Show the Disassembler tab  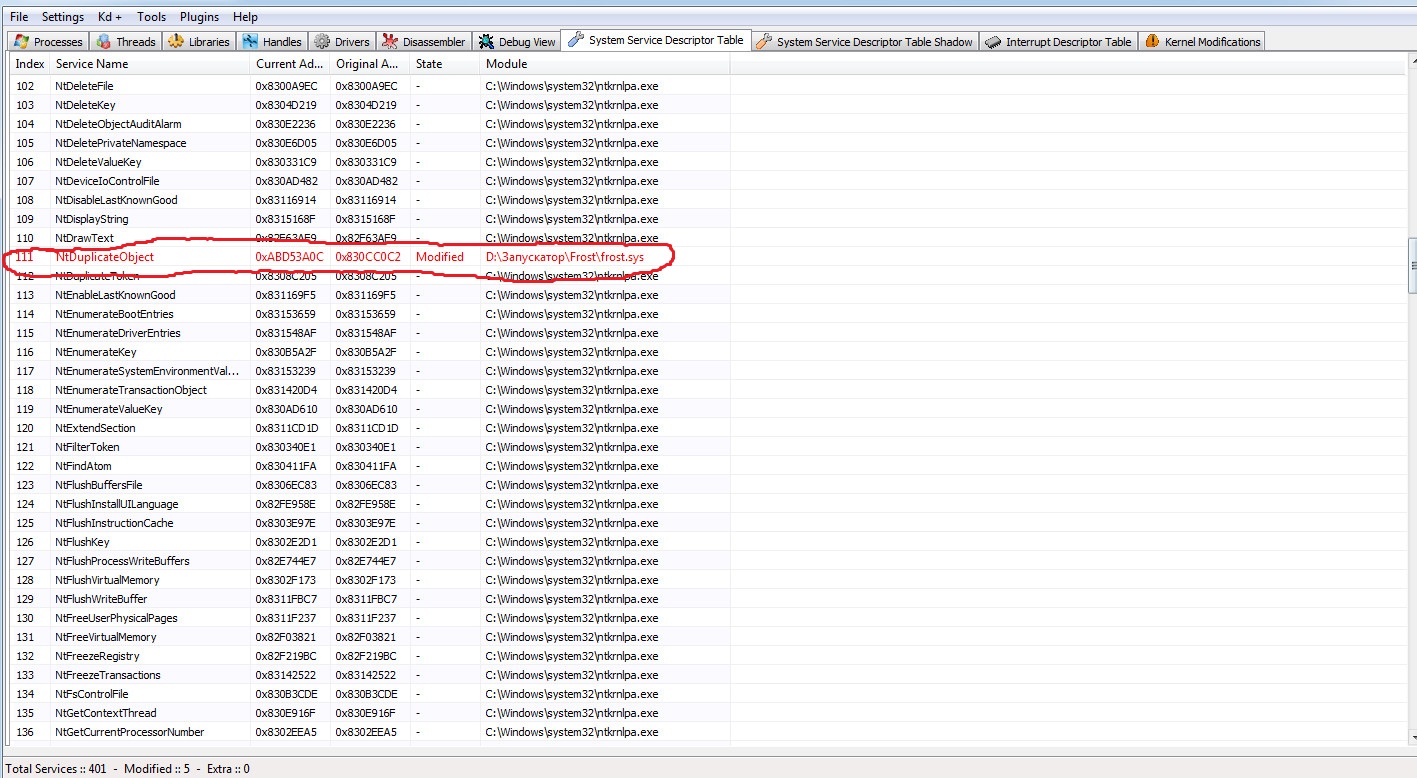pyautogui.click(x=423, y=42)
